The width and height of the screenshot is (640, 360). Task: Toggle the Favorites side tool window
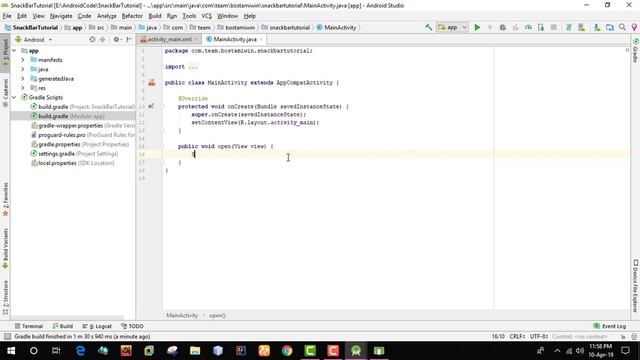(x=5, y=199)
